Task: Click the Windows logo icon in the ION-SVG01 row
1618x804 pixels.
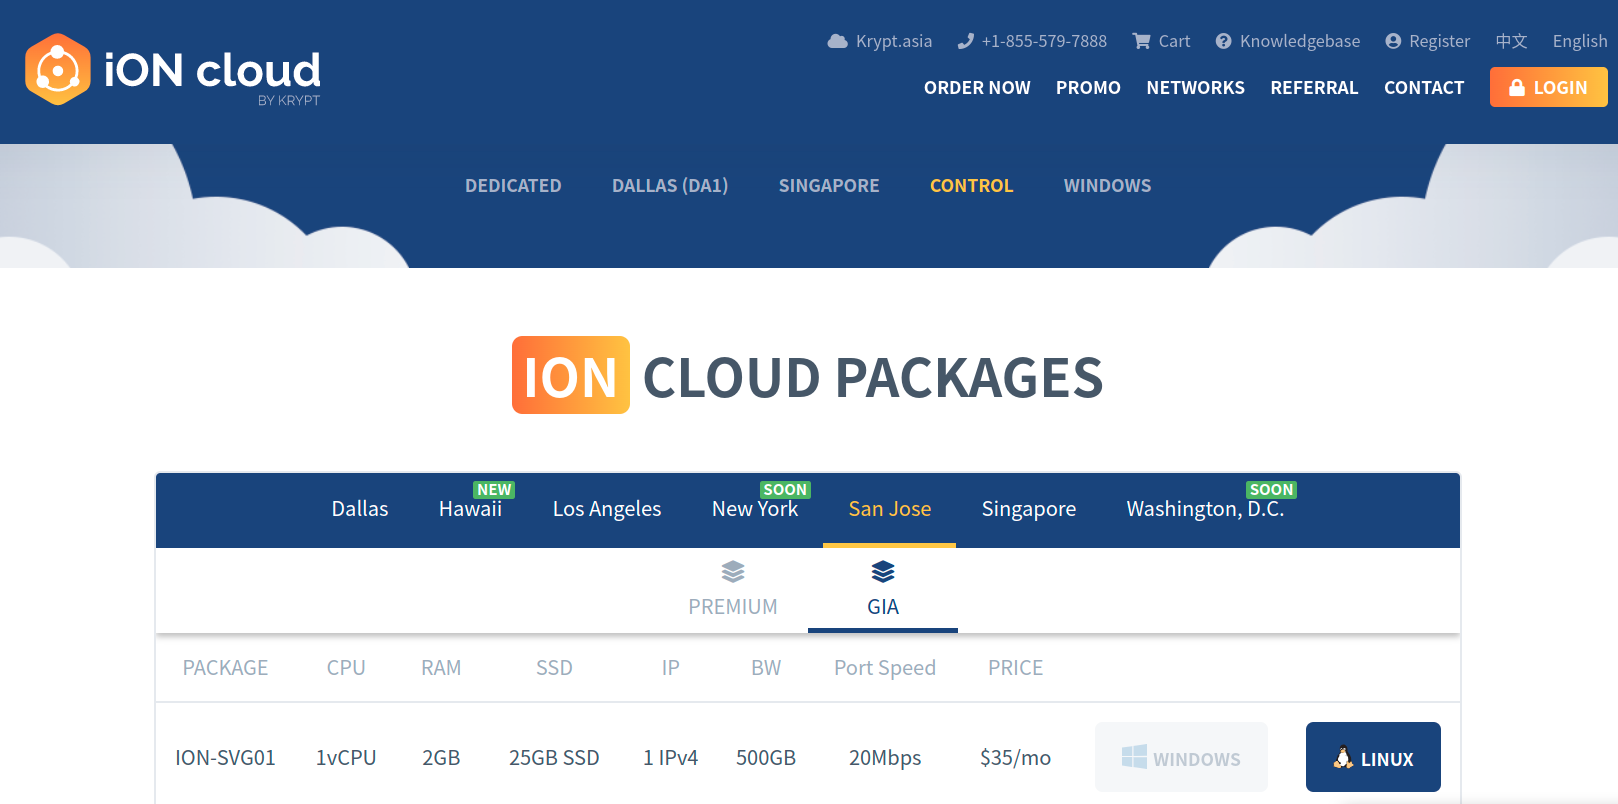Action: [1134, 757]
